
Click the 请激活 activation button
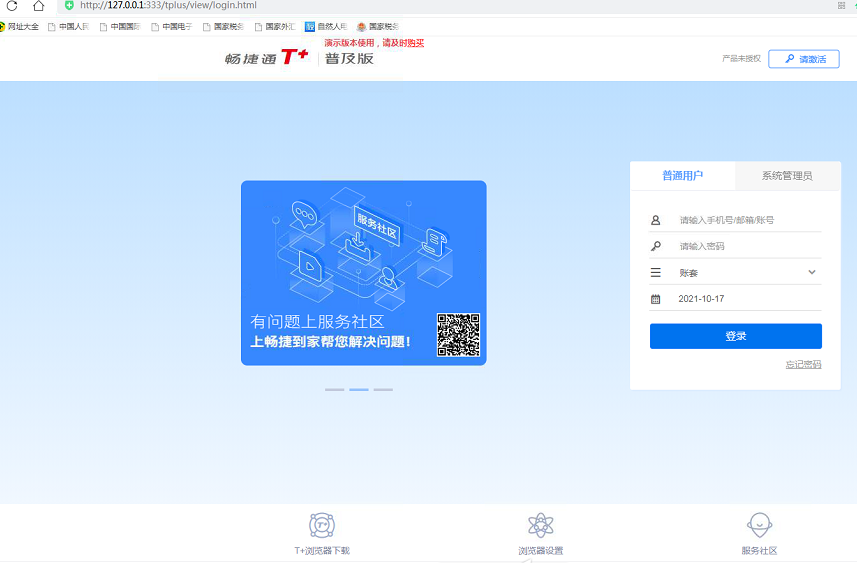click(x=803, y=59)
